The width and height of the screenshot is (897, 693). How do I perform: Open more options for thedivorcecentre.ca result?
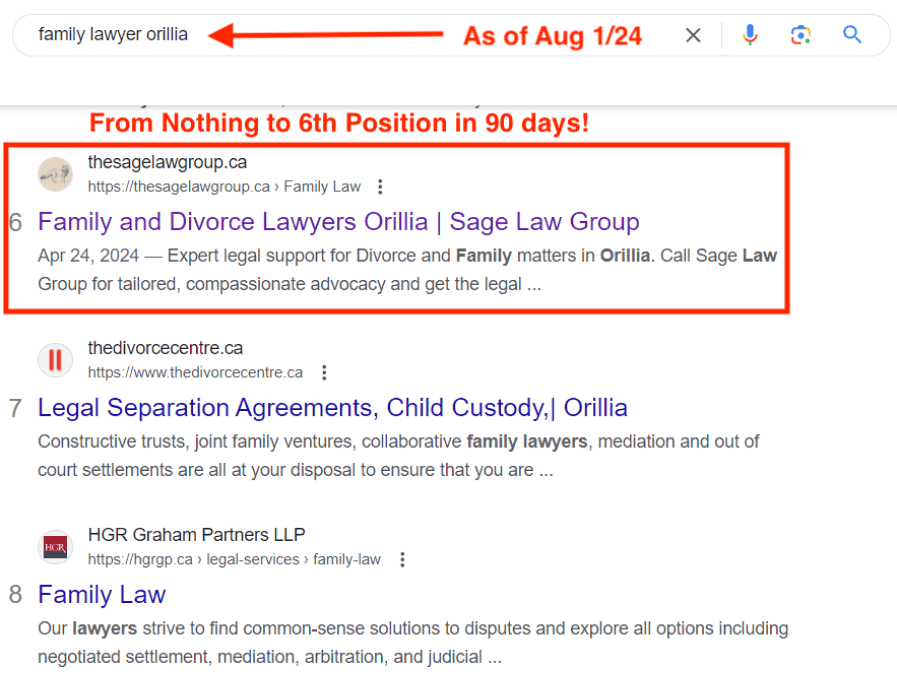[x=323, y=373]
